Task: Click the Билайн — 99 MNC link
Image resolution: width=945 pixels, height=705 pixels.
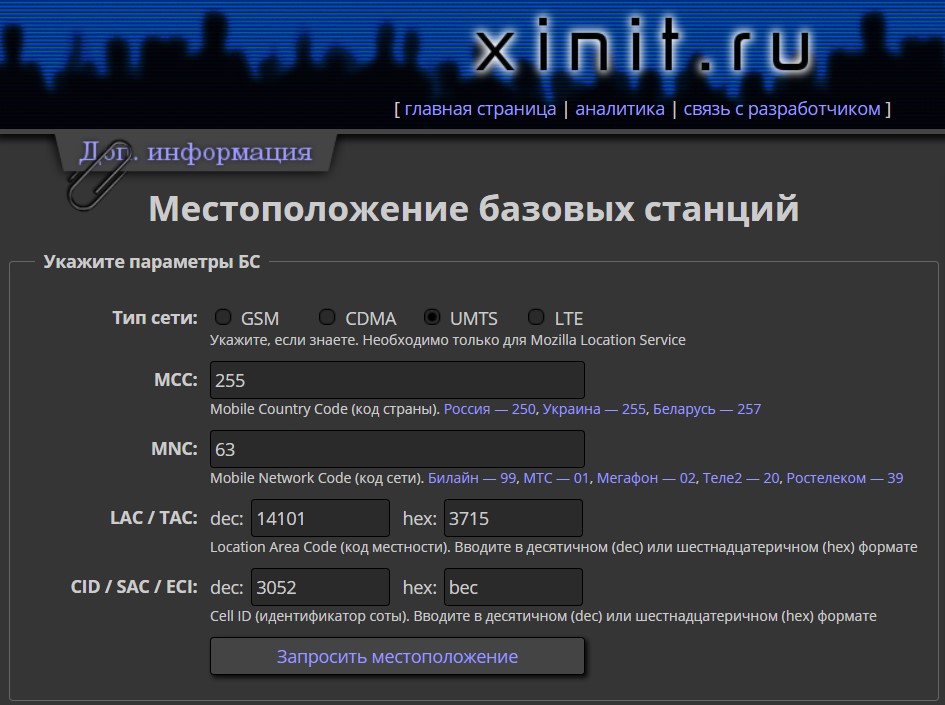Action: click(472, 478)
